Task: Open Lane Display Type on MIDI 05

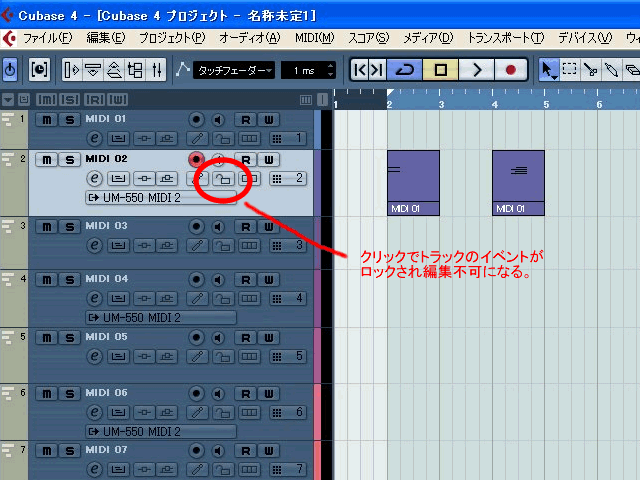Action: pos(249,356)
